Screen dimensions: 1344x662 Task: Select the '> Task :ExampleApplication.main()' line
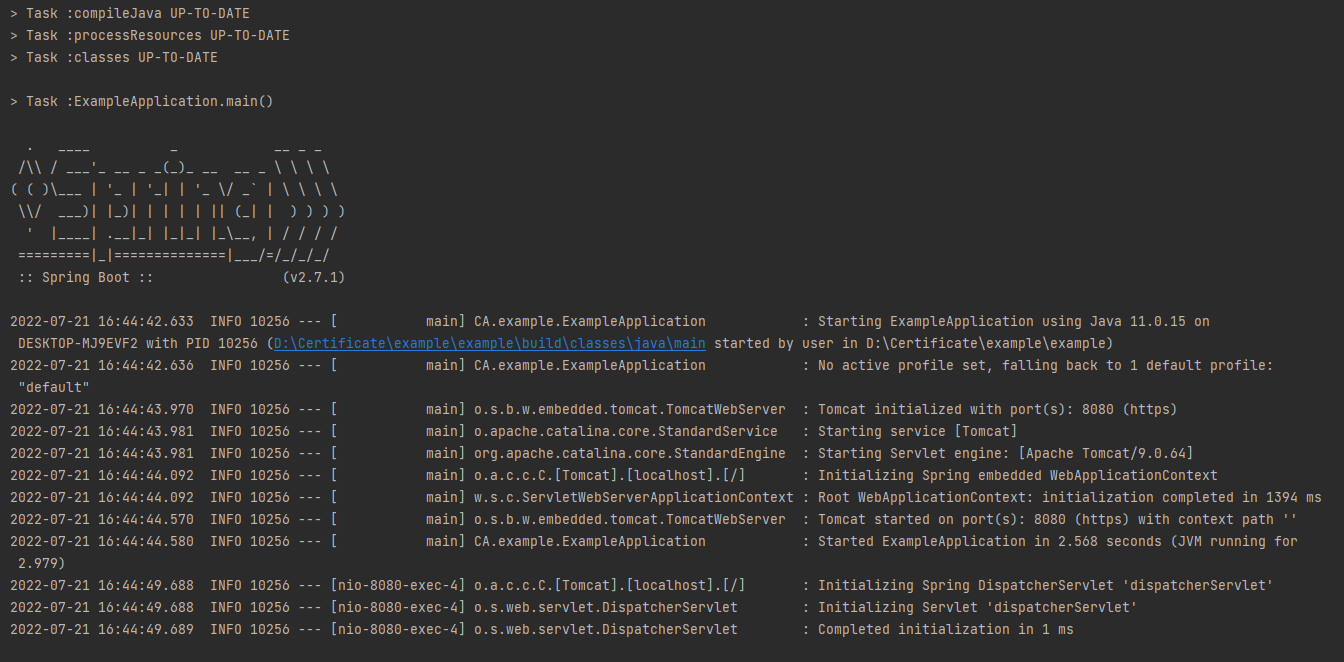click(142, 101)
